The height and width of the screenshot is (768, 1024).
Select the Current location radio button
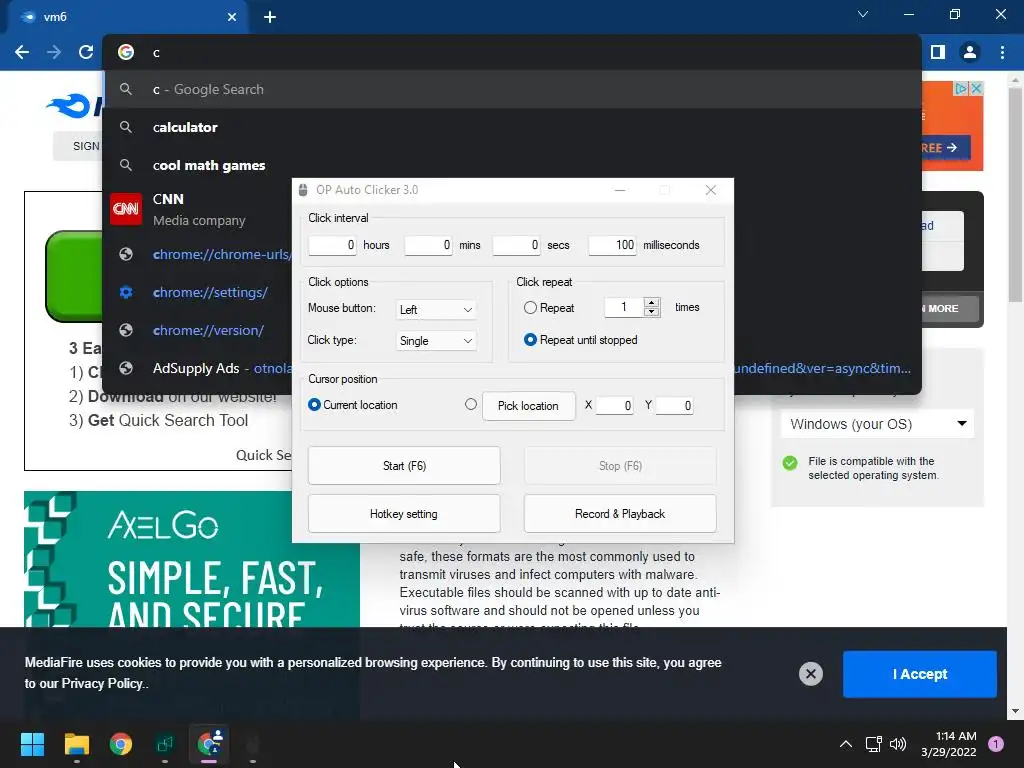tap(314, 405)
